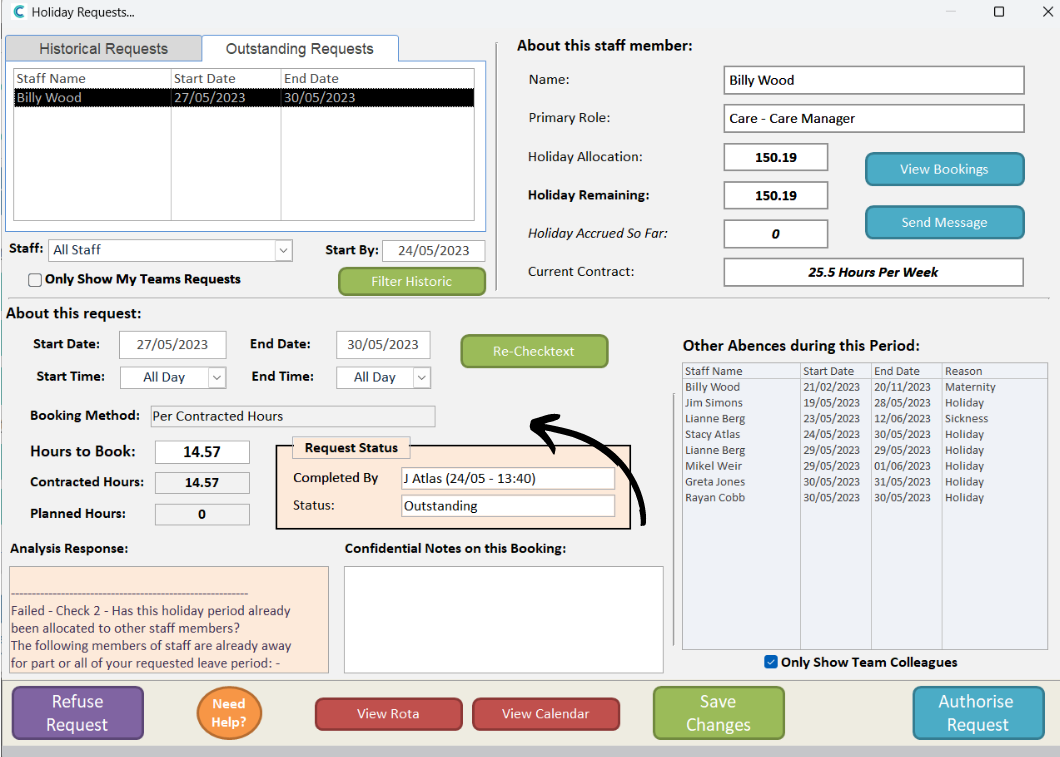The image size is (1060, 757).
Task: Open the View Rota button
Action: click(x=388, y=714)
